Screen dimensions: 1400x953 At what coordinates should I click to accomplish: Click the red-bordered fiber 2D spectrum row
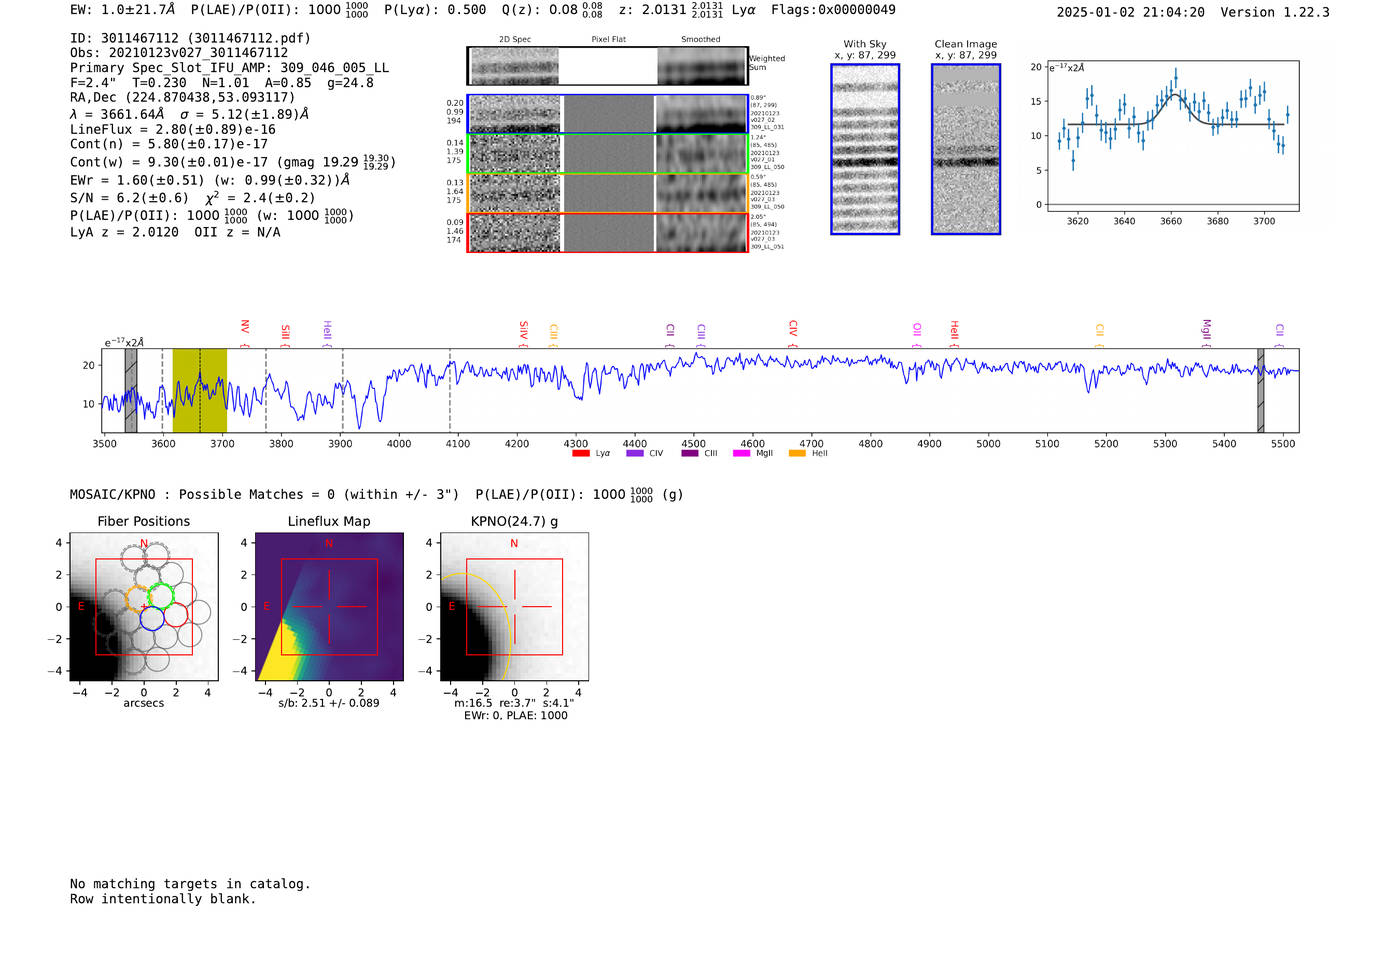coord(608,233)
